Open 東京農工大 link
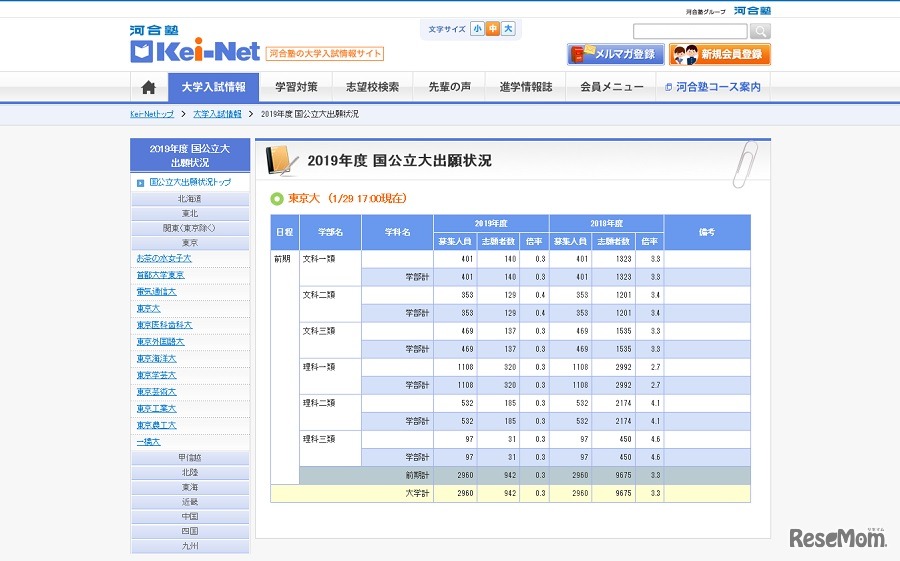 click(x=157, y=425)
